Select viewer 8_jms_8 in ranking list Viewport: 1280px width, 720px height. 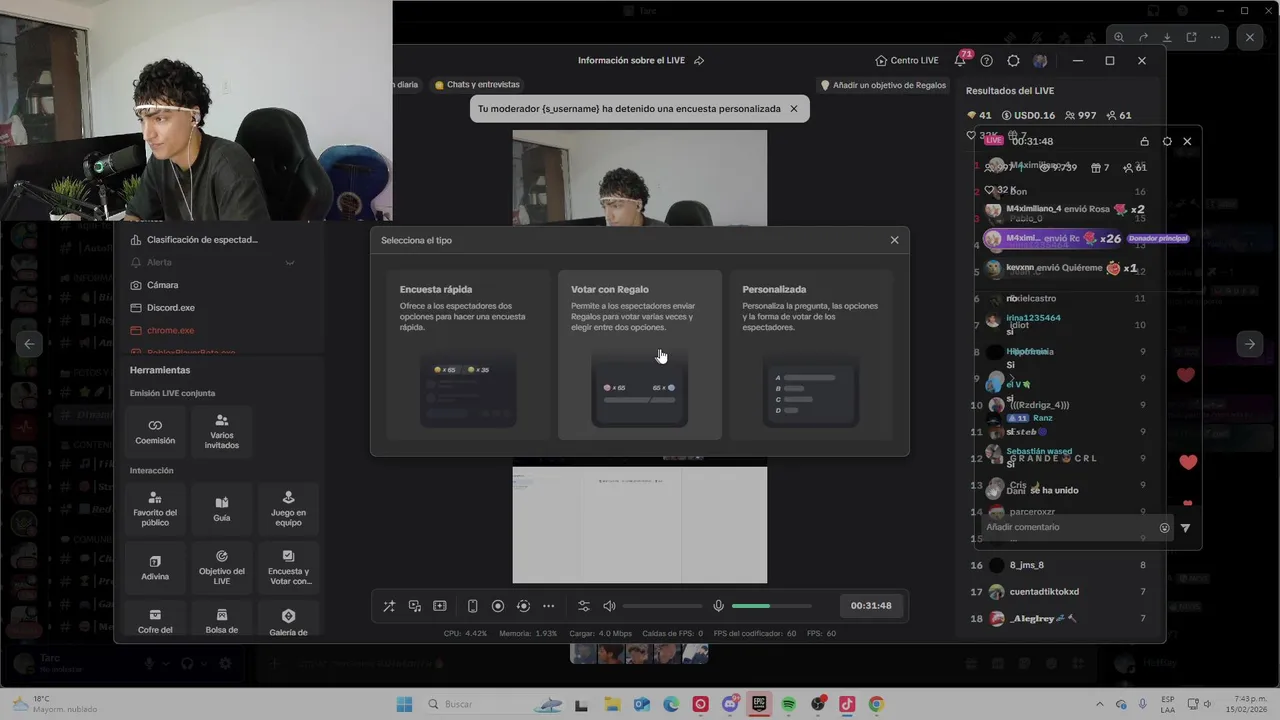point(1058,565)
